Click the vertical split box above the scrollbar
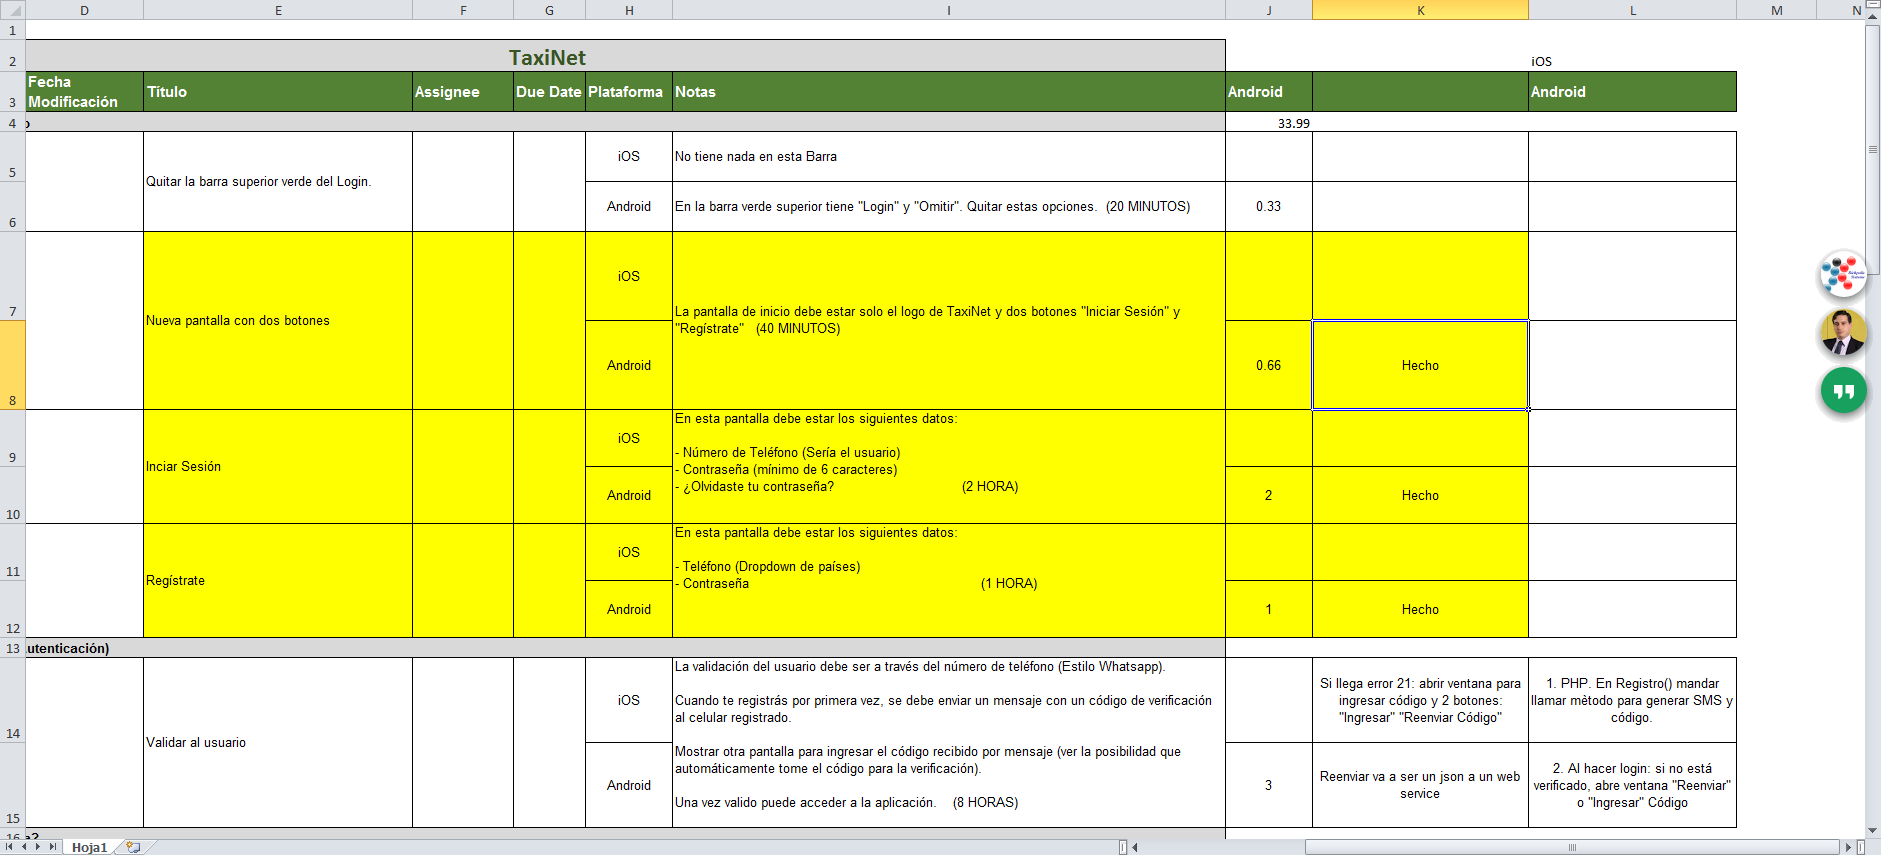The image size is (1881, 855). pos(1873,6)
